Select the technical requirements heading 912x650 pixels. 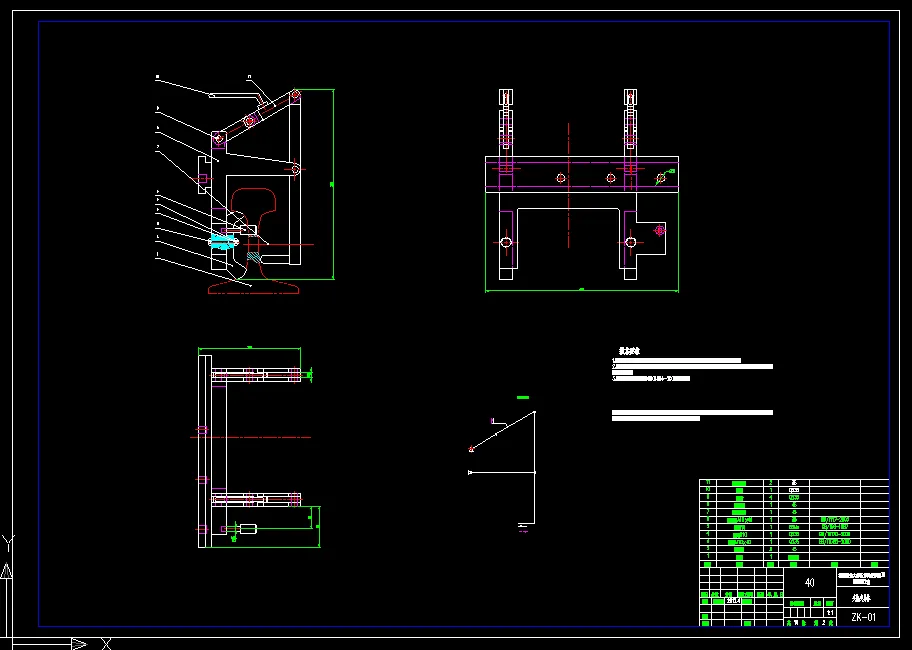pyautogui.click(x=629, y=351)
